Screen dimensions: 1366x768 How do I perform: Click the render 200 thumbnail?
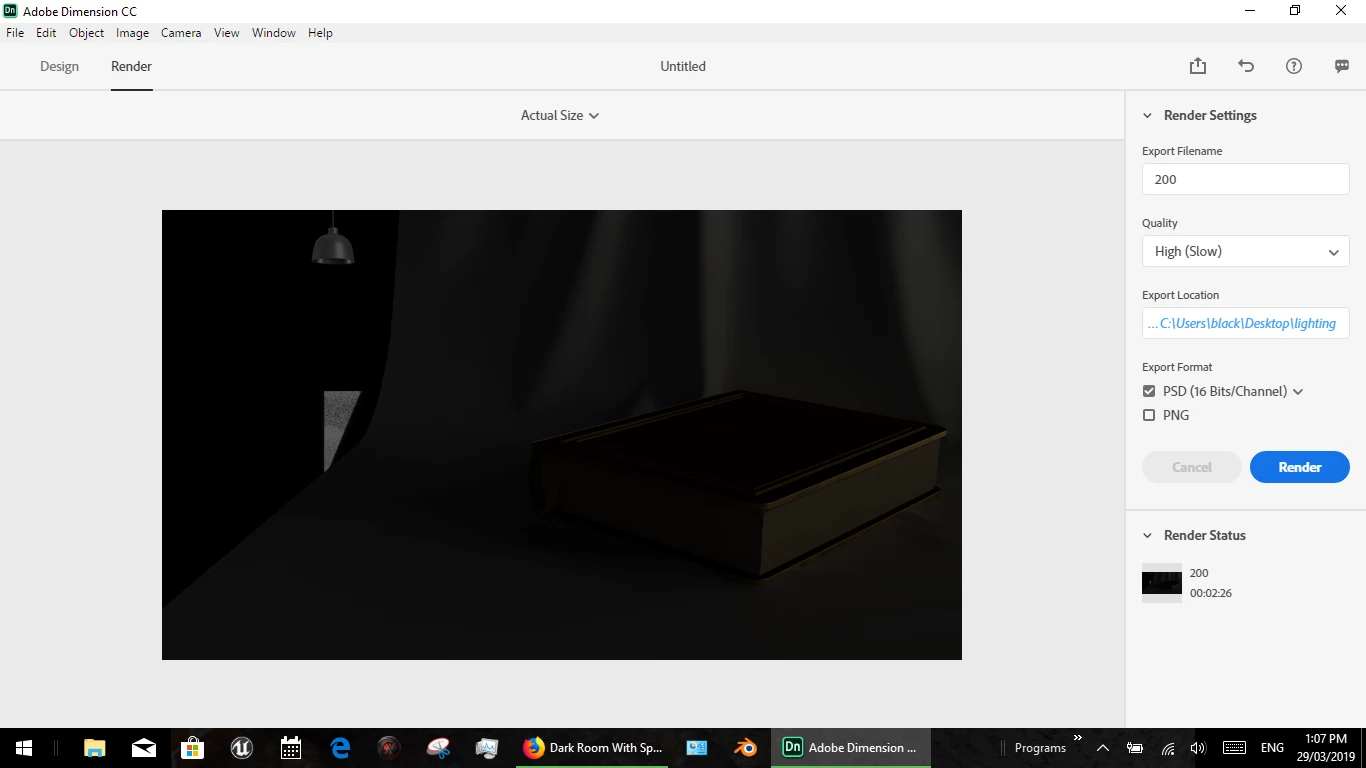click(x=1162, y=583)
